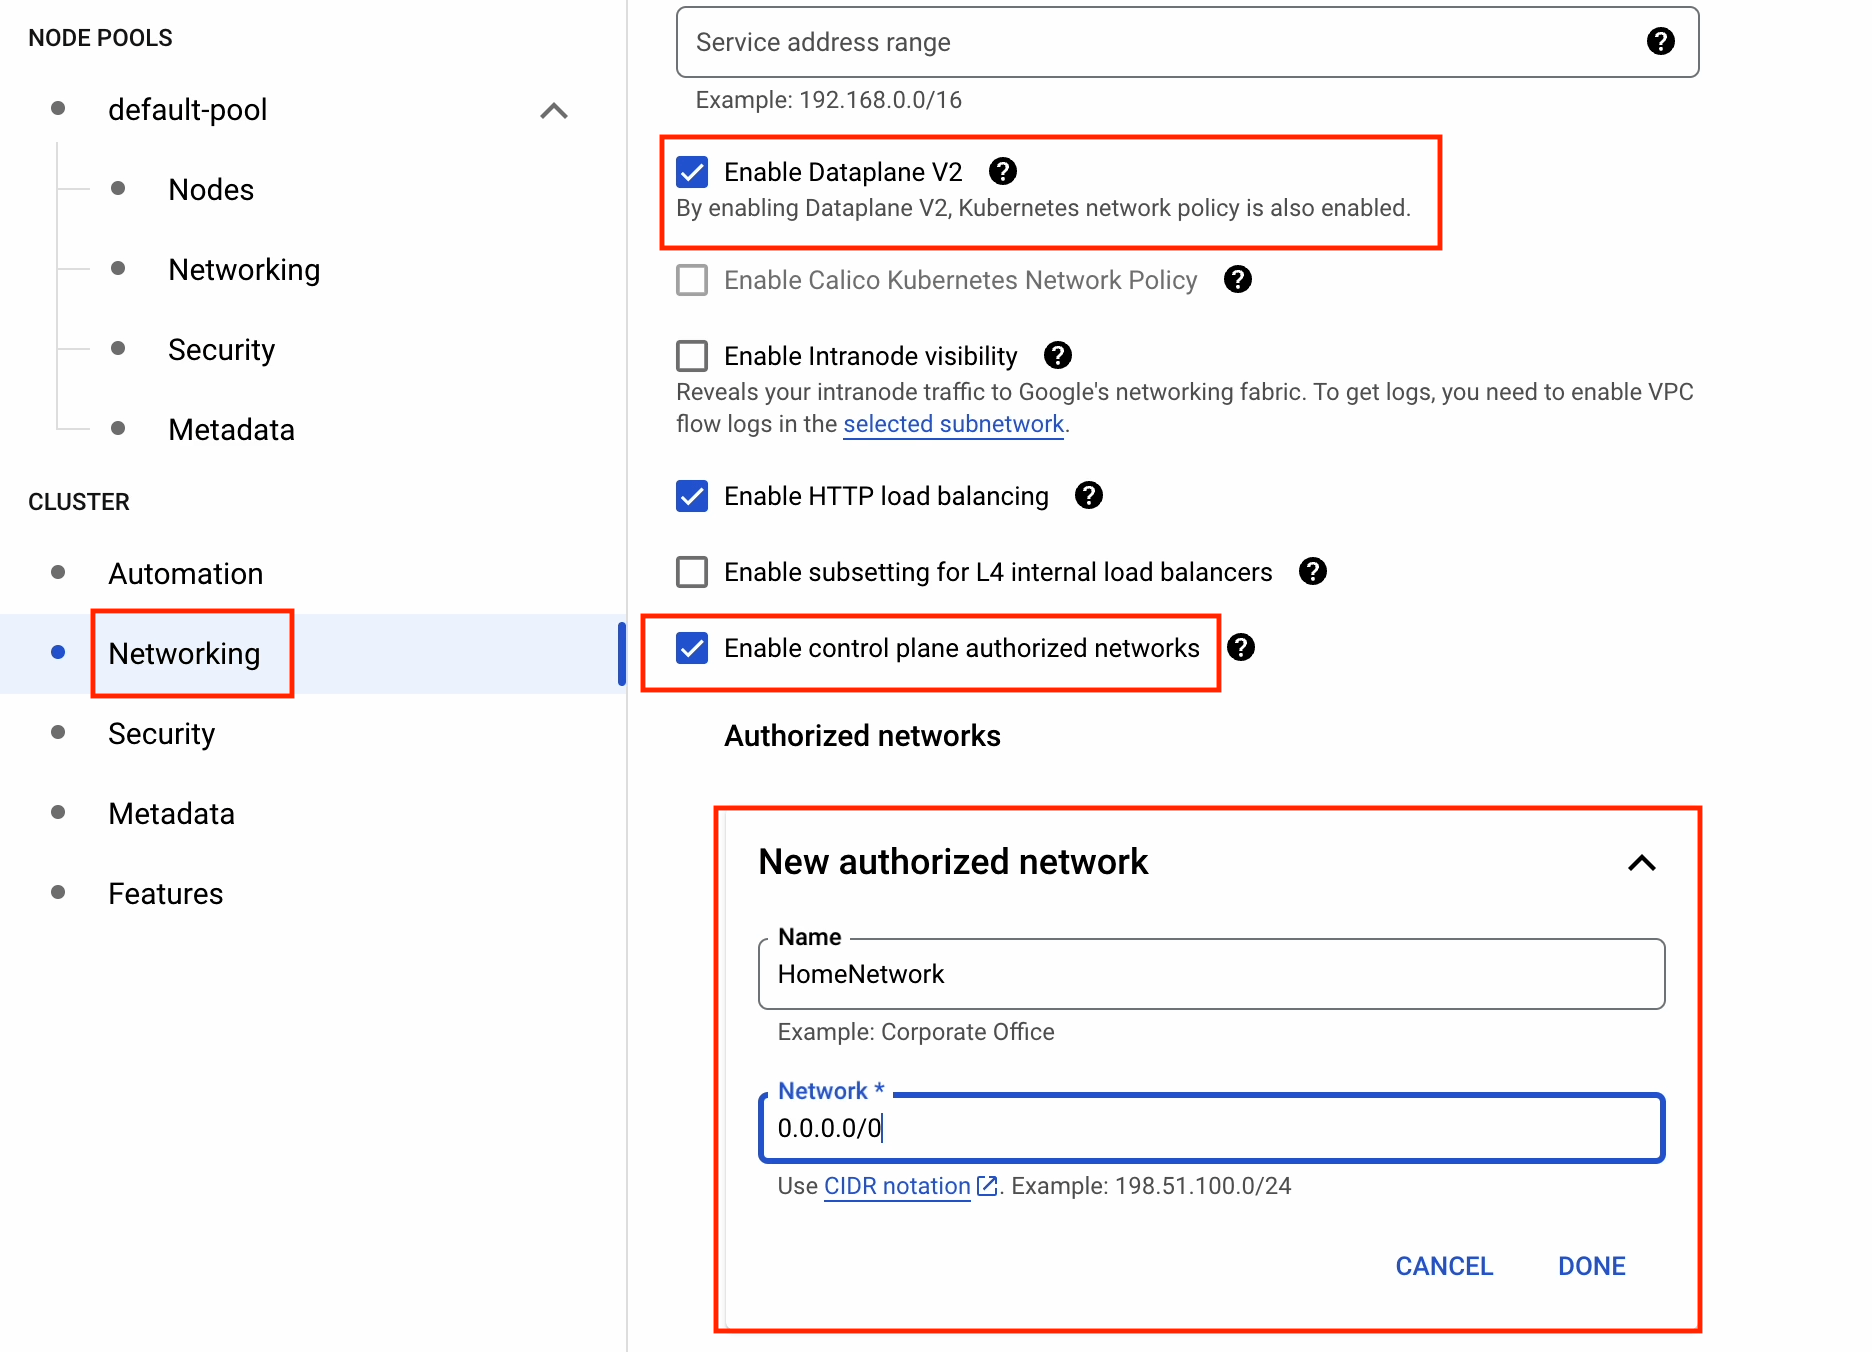The image size is (1872, 1352).
Task: Open help for L4 internal load balancers subsetting
Action: tap(1312, 572)
